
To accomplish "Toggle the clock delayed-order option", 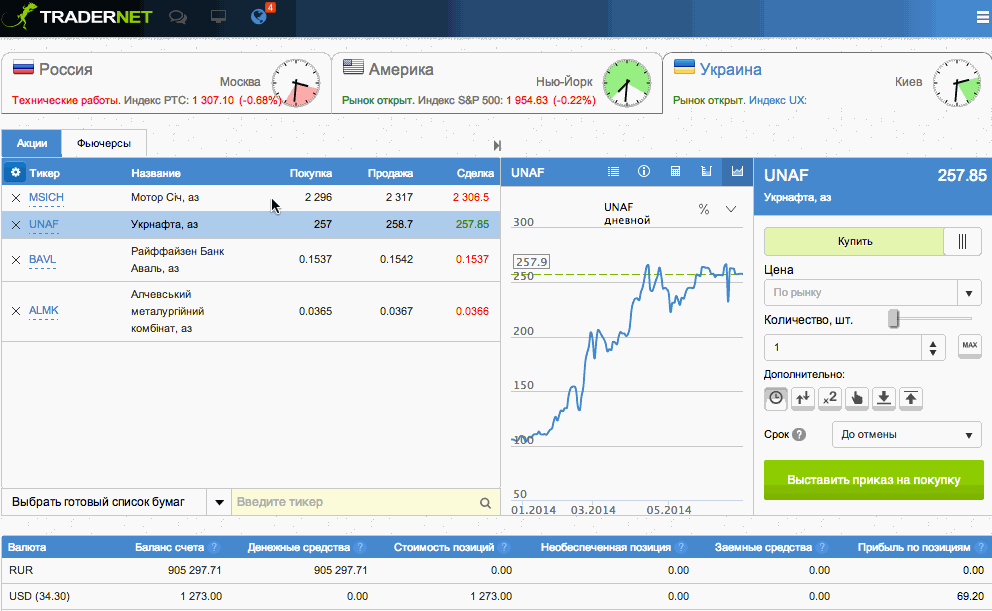I will tap(776, 398).
